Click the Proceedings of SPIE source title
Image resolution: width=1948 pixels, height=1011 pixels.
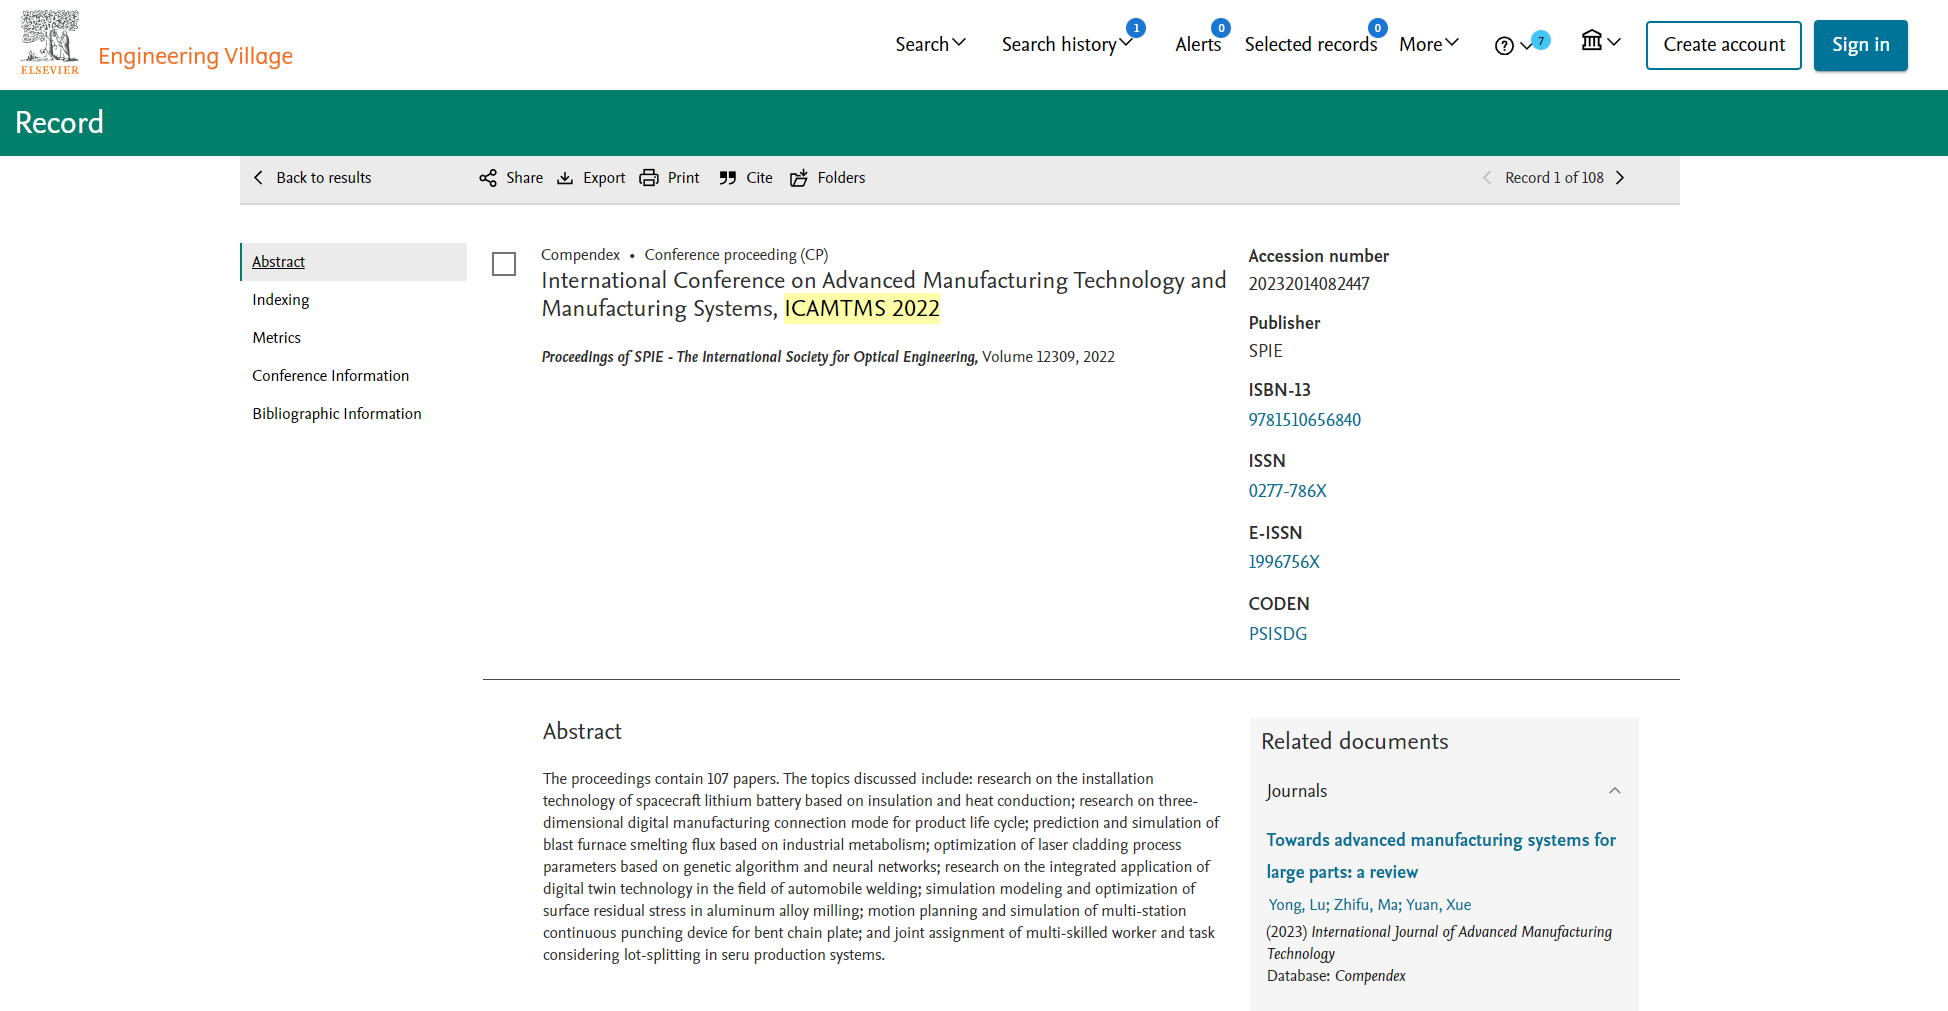pyautogui.click(x=760, y=357)
